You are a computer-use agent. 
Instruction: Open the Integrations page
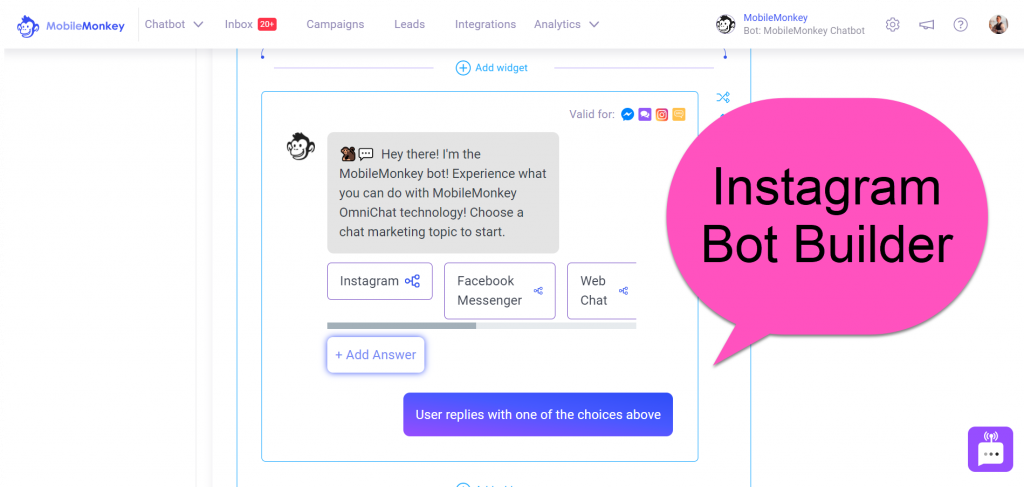click(485, 24)
